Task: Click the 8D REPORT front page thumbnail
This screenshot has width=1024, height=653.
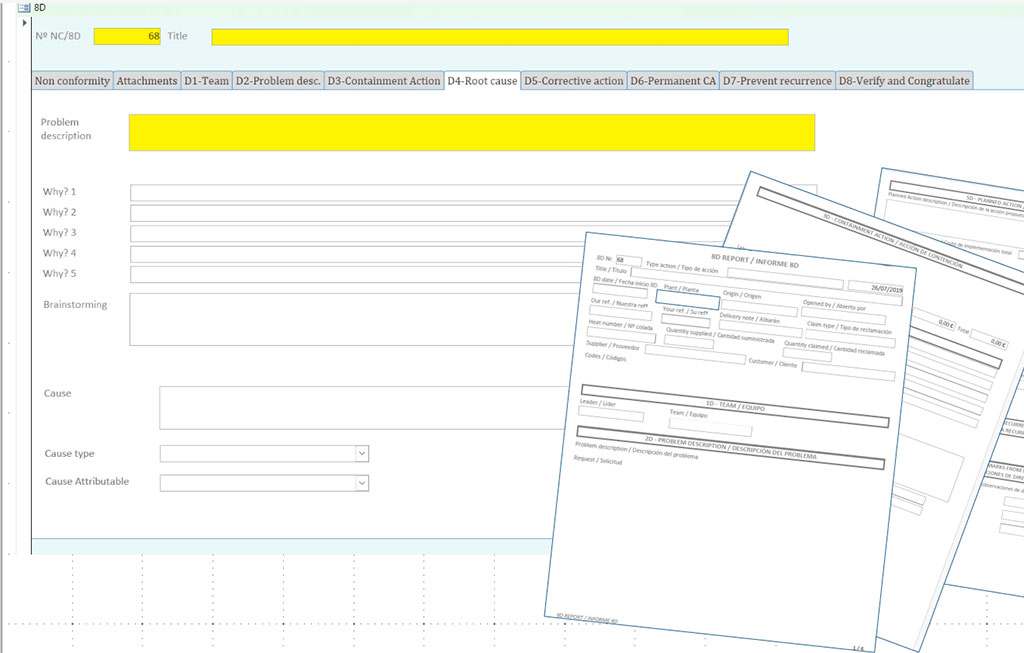Action: pyautogui.click(x=730, y=441)
